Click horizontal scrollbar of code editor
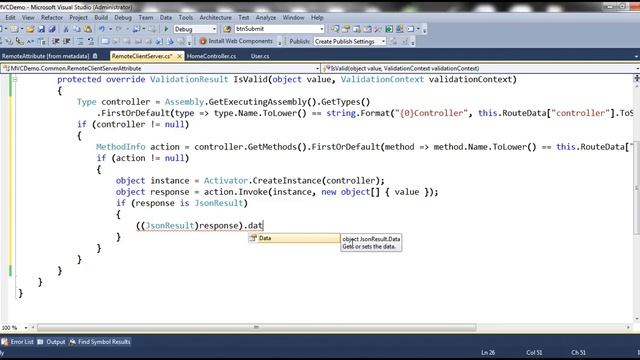 tap(256, 327)
